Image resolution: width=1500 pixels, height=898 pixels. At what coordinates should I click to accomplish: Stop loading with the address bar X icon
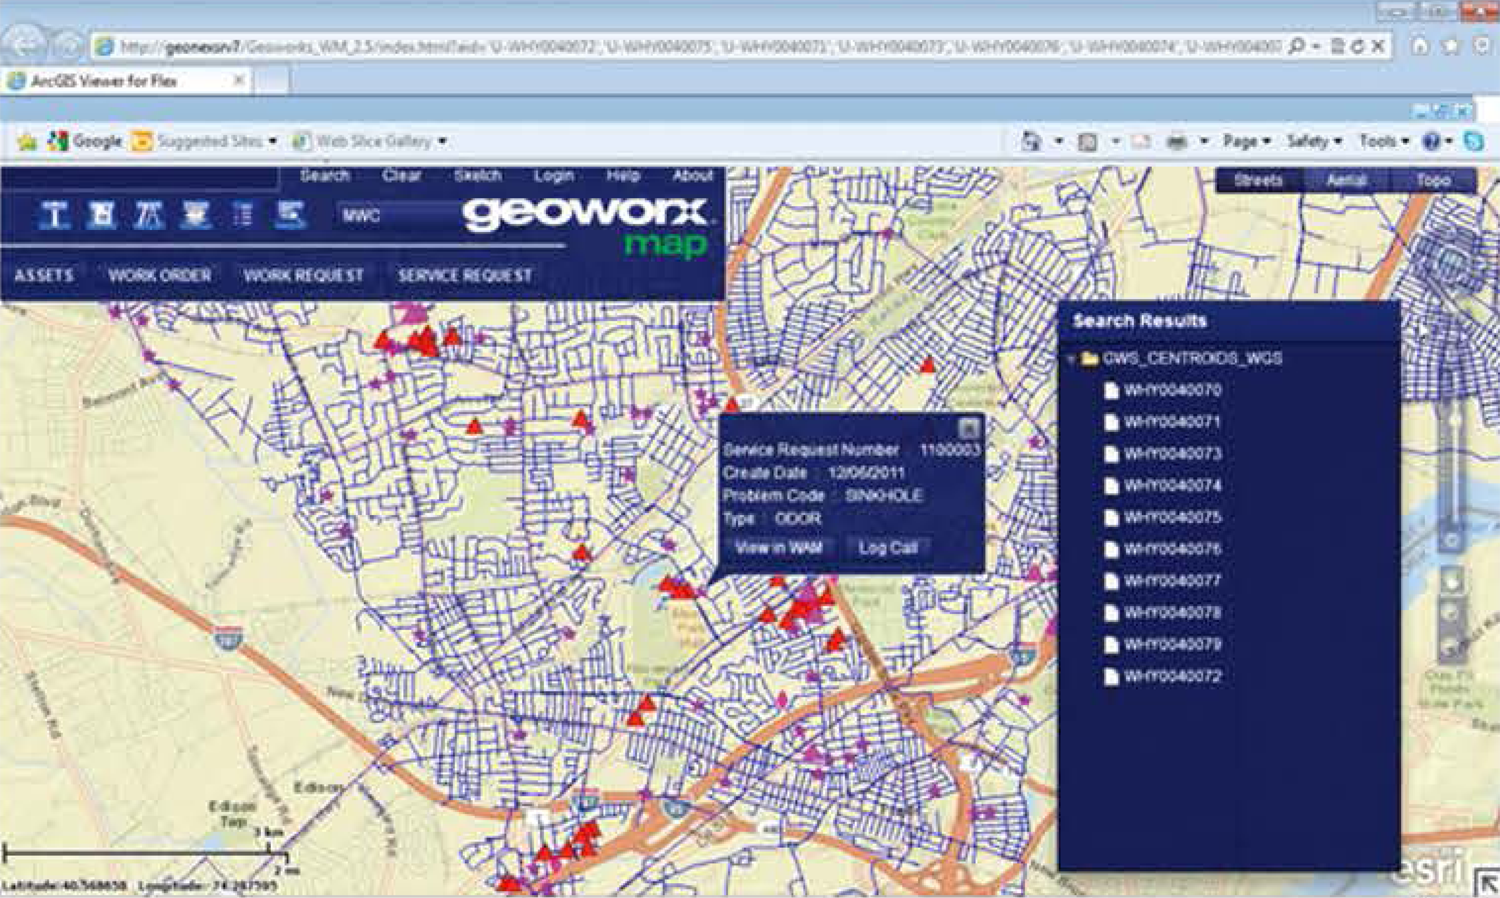pos(1378,46)
